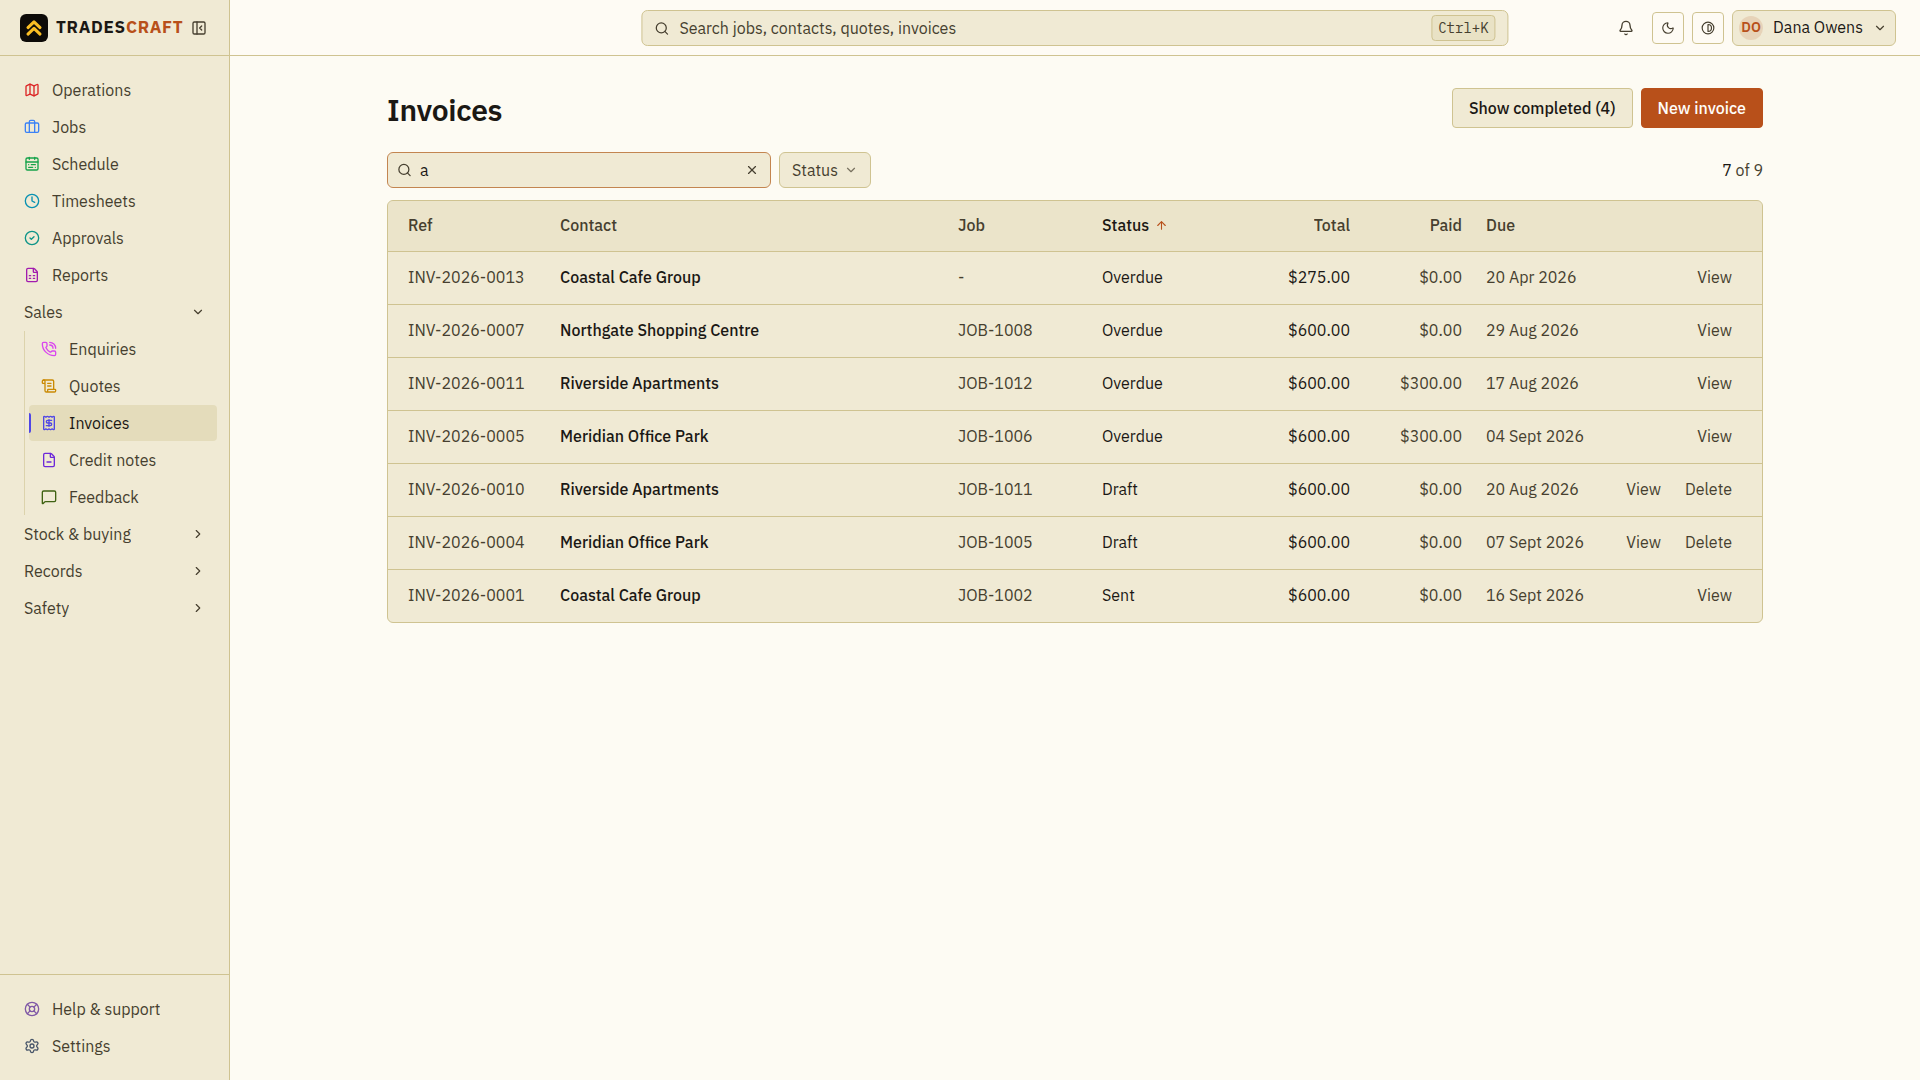1920x1080 pixels.
Task: Click contact Northgate Shopping Centre
Action: (659, 331)
